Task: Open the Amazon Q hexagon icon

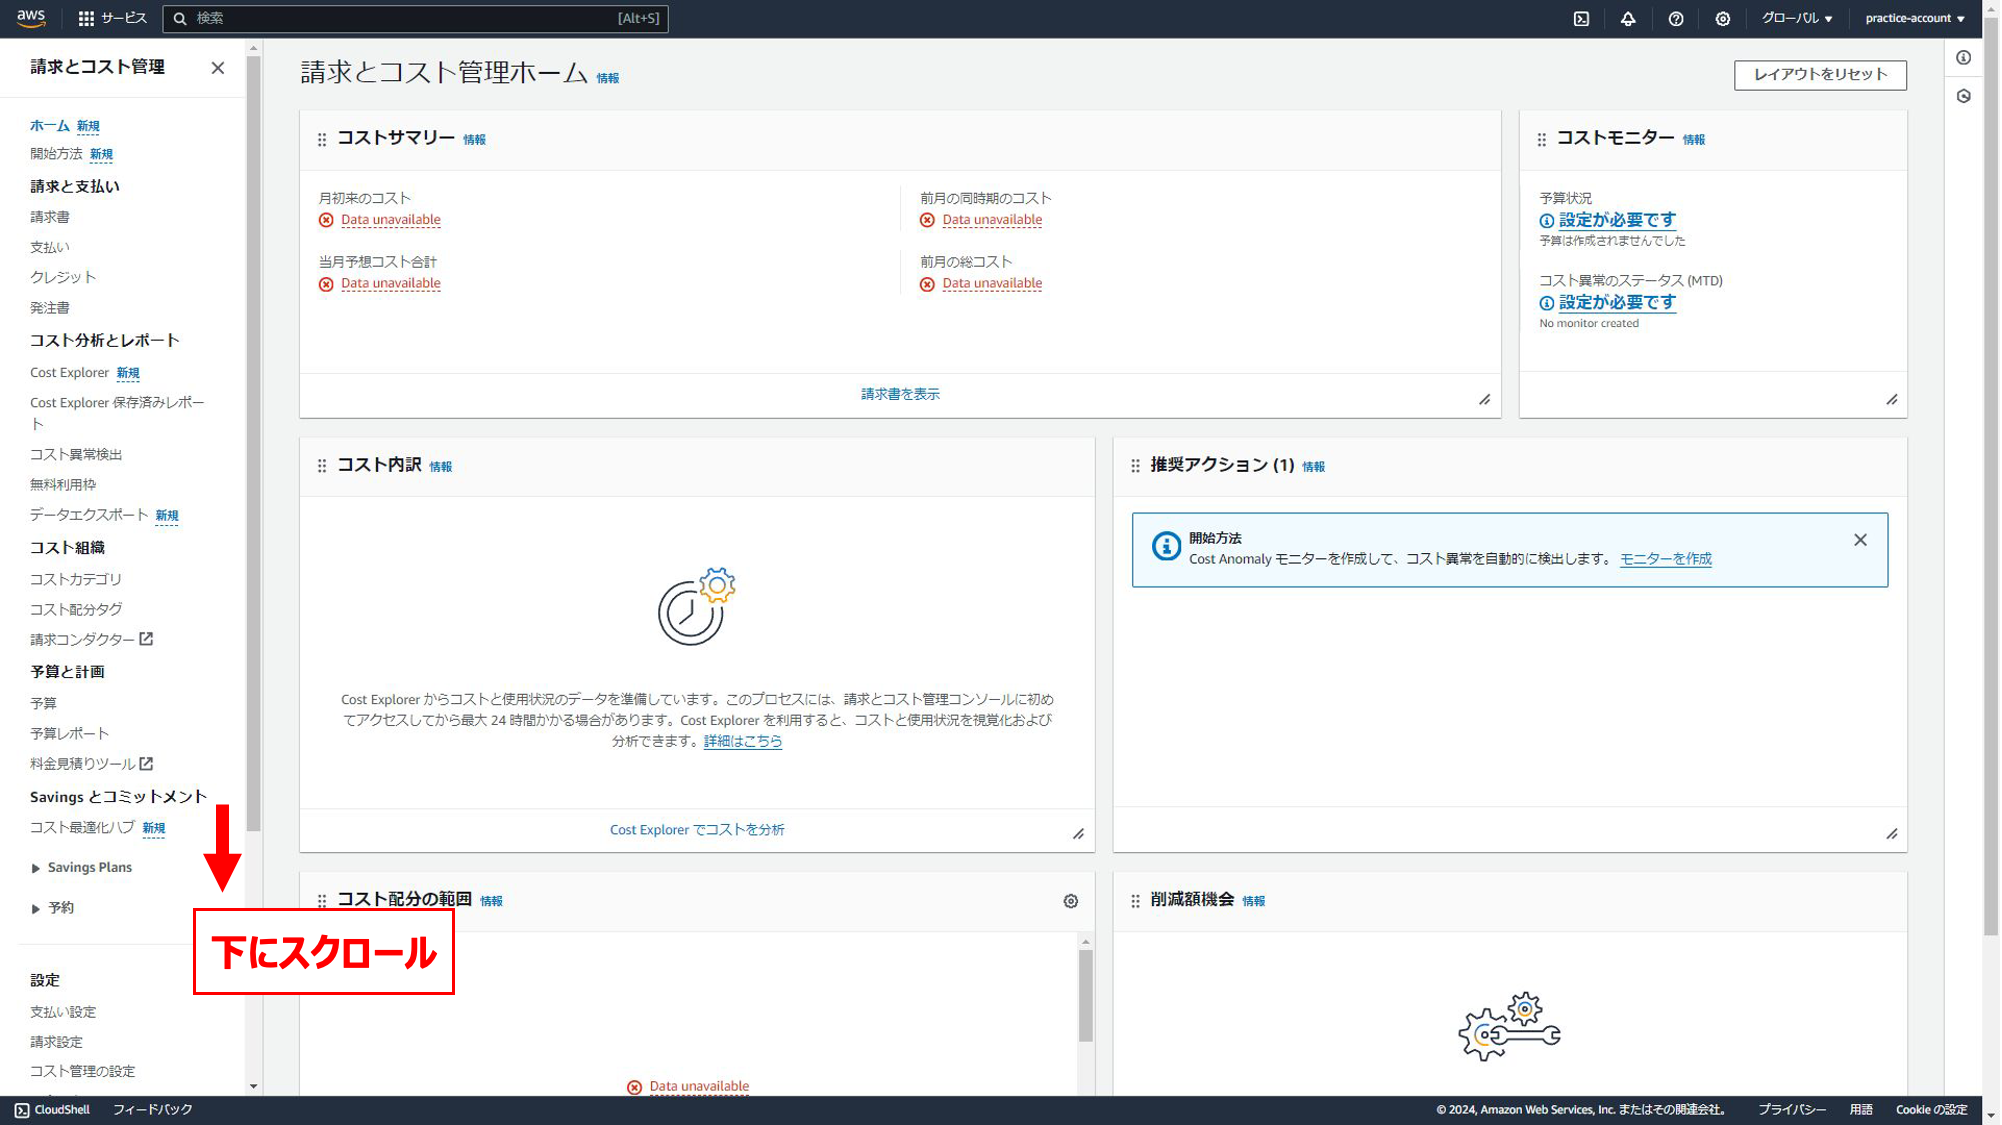Action: click(x=1963, y=96)
